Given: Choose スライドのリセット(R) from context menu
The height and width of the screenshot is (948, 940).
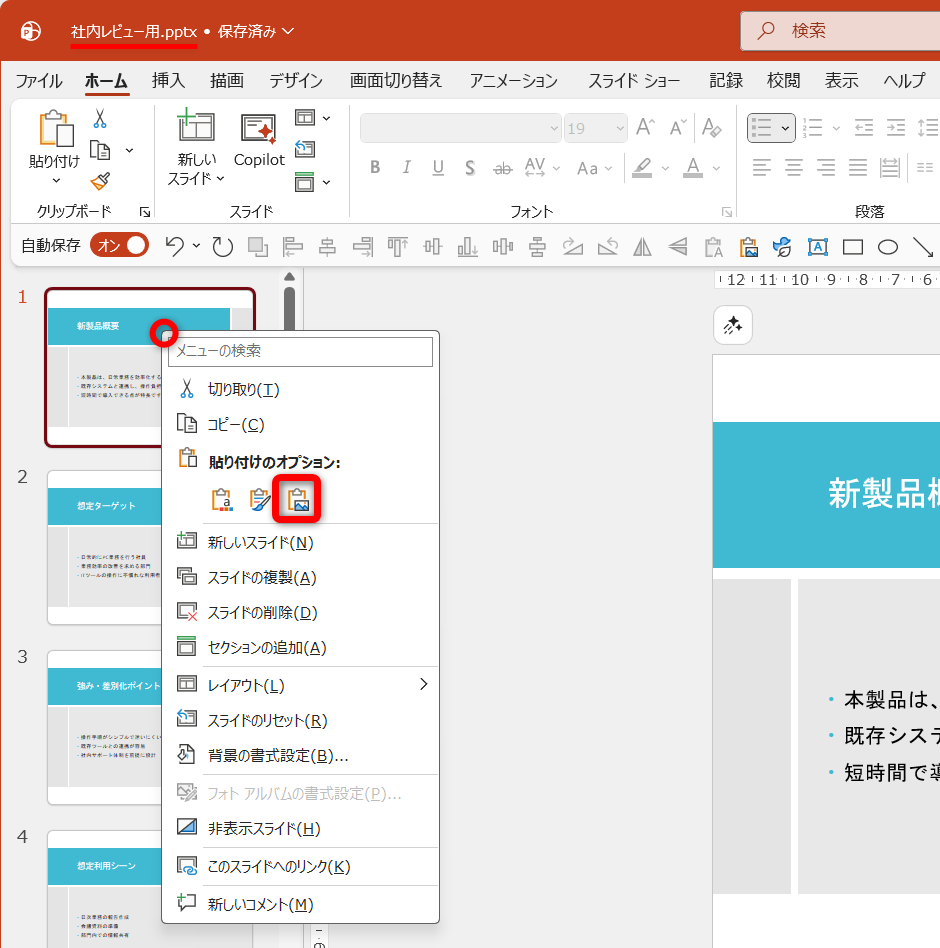Looking at the screenshot, I should pyautogui.click(x=300, y=721).
